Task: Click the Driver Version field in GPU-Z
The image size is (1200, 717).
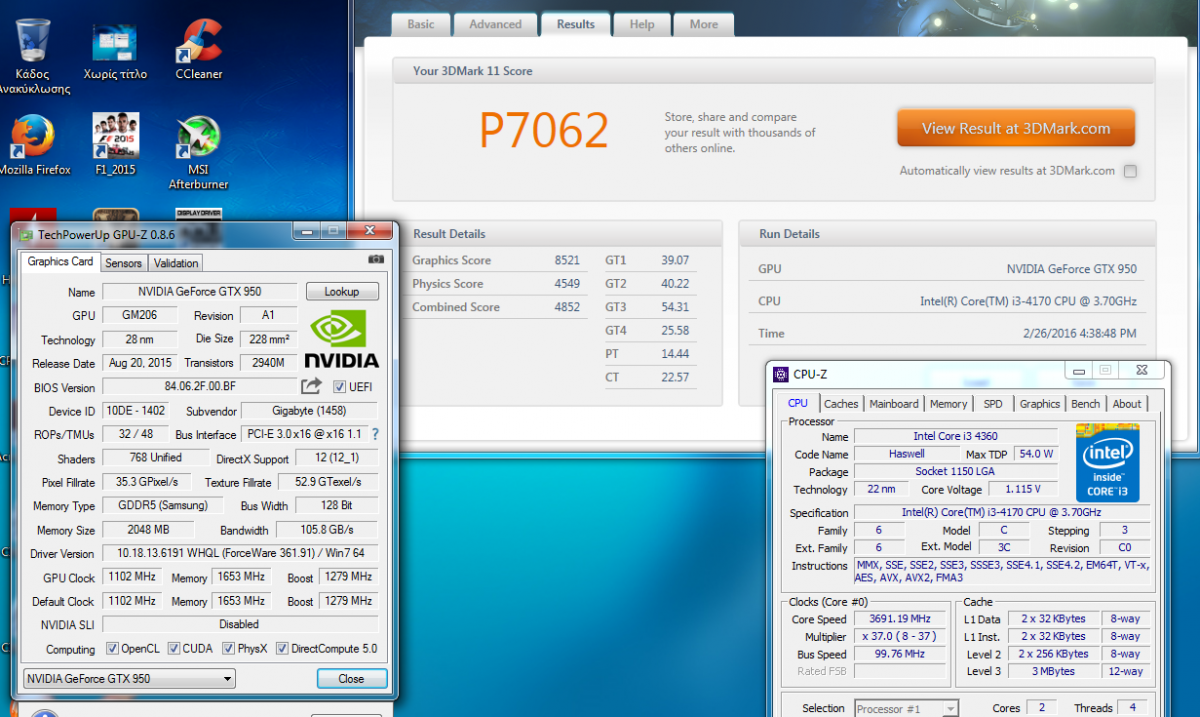Action: (240, 553)
